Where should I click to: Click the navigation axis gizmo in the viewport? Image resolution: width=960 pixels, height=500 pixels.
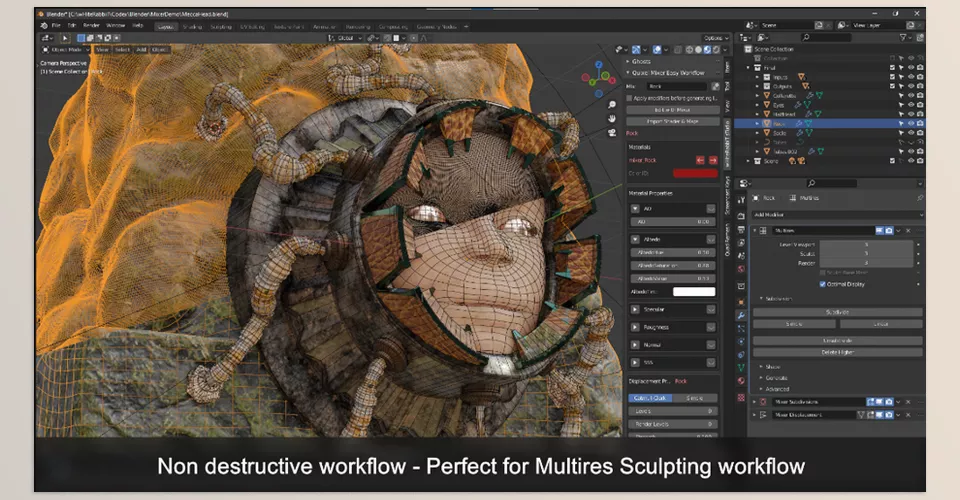point(598,77)
